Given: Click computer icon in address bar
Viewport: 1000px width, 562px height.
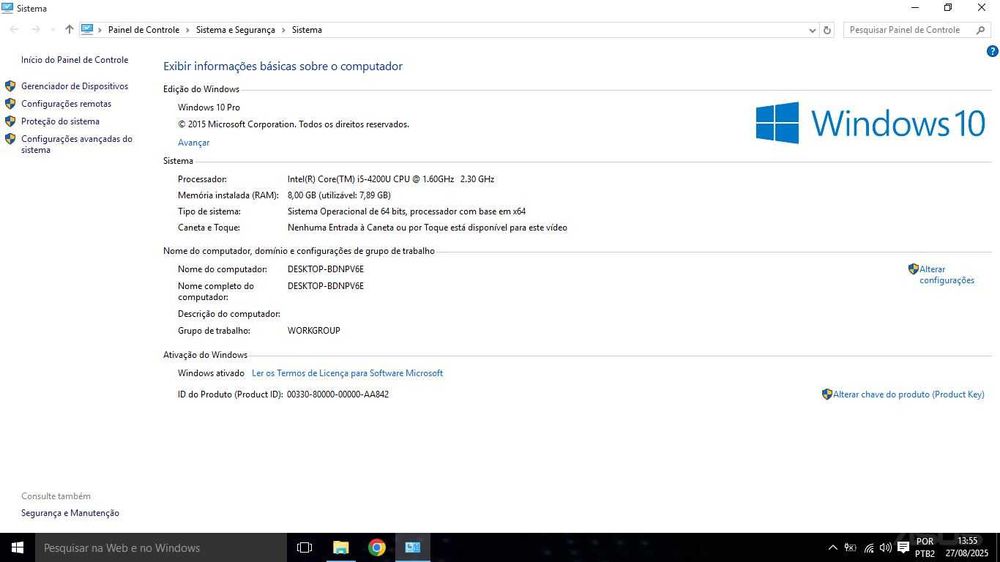Looking at the screenshot, I should (x=87, y=29).
